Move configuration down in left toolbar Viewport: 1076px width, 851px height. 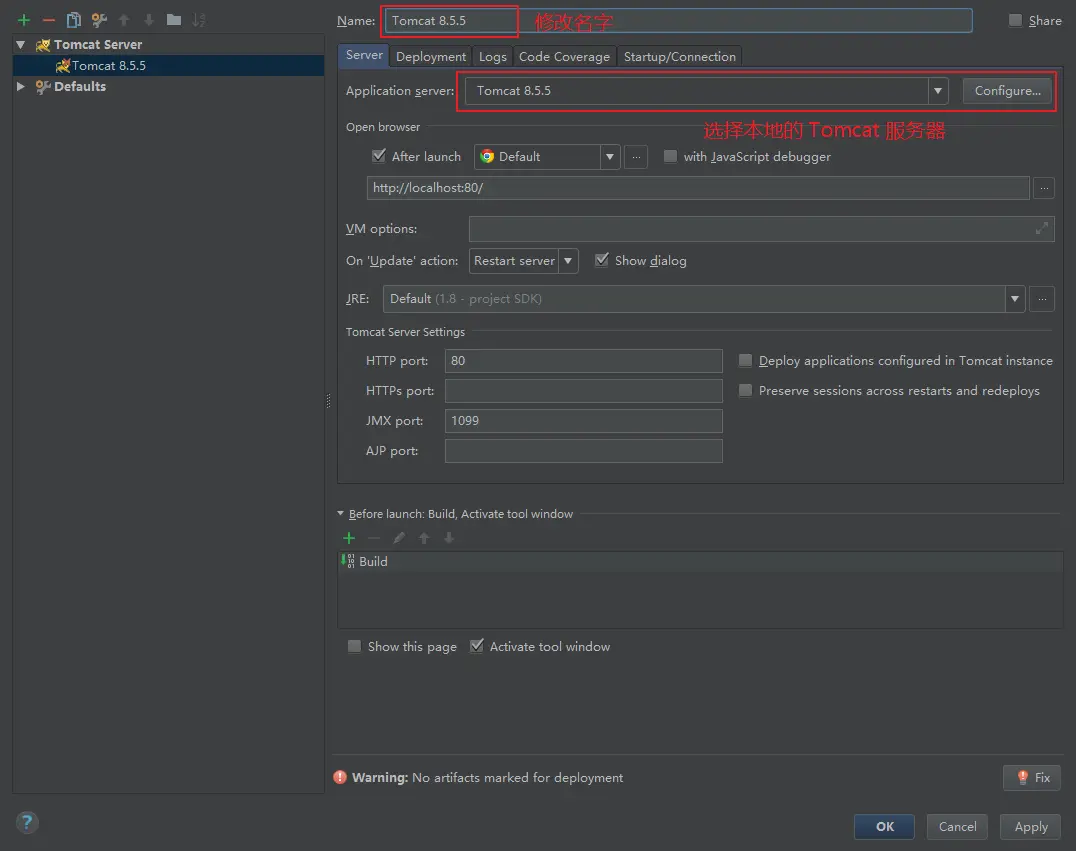[x=149, y=20]
